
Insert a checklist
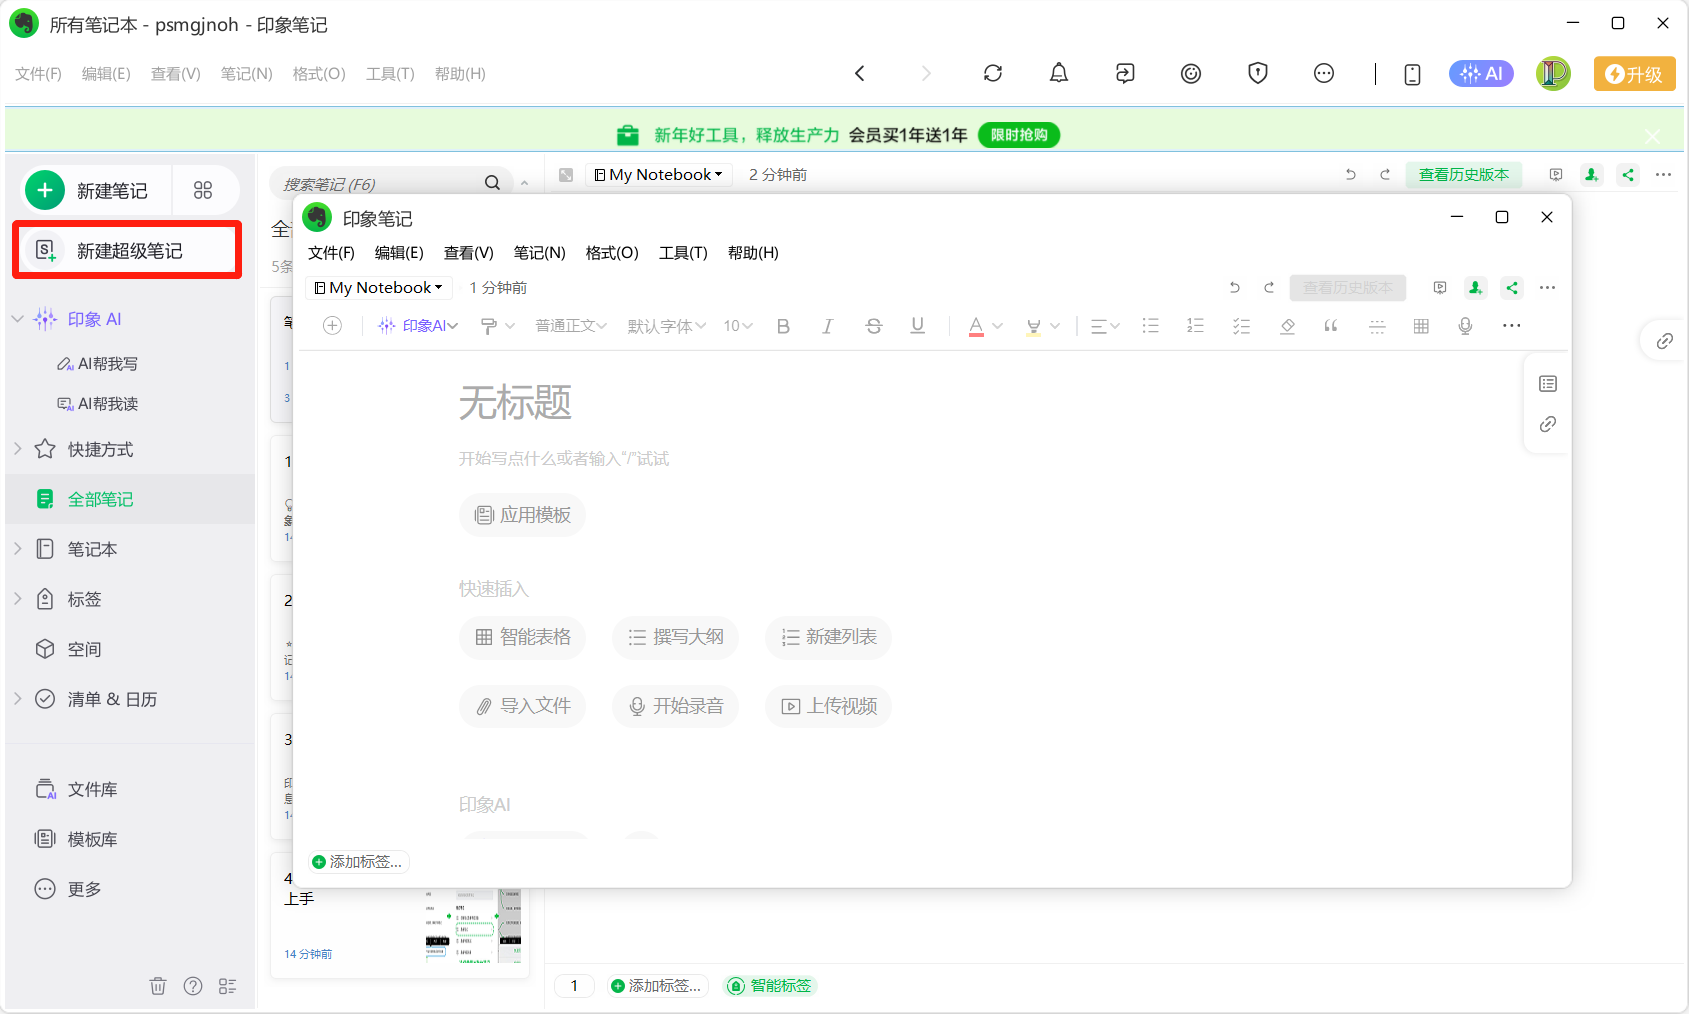(1241, 326)
